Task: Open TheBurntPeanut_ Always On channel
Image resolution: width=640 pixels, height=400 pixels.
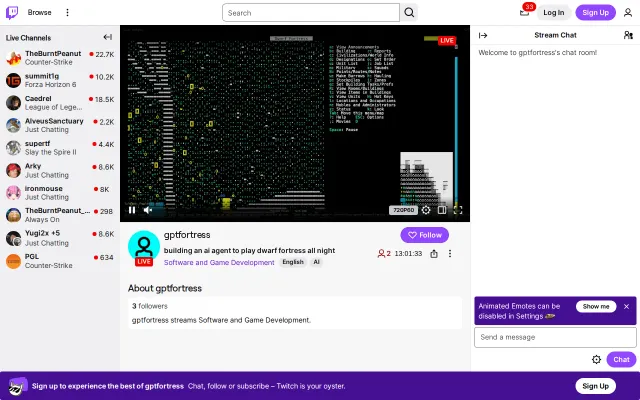Action: click(60, 215)
